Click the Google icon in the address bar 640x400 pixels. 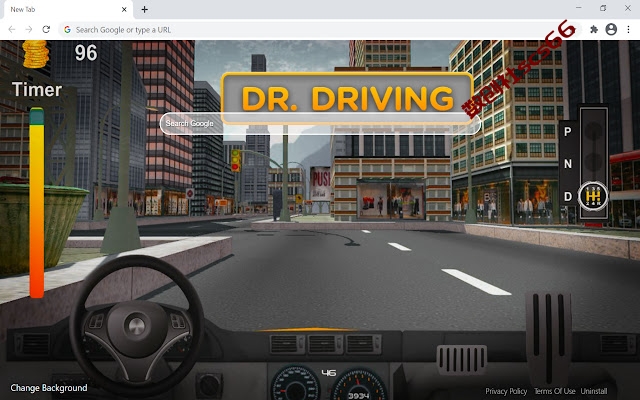[x=67, y=30]
